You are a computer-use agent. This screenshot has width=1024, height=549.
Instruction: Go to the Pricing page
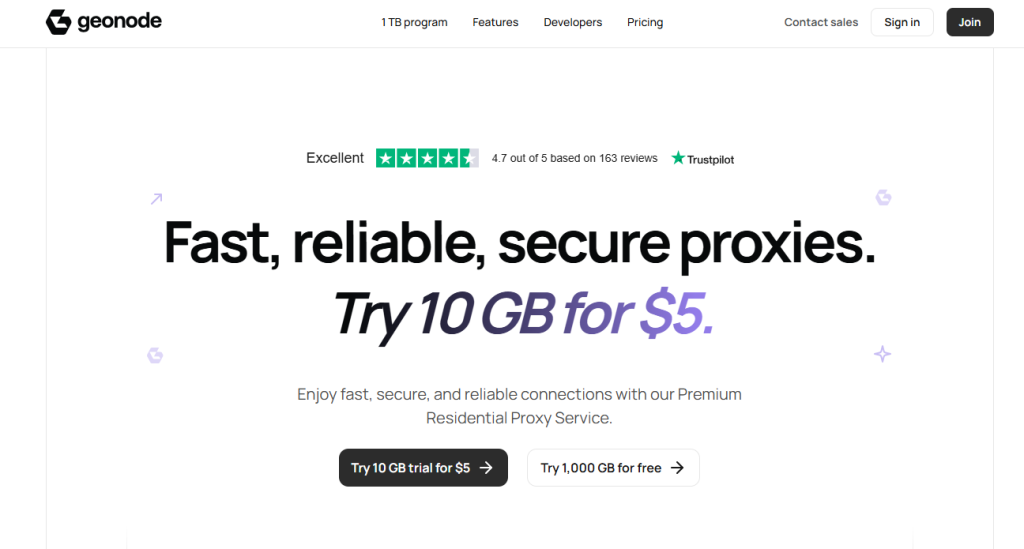645,22
